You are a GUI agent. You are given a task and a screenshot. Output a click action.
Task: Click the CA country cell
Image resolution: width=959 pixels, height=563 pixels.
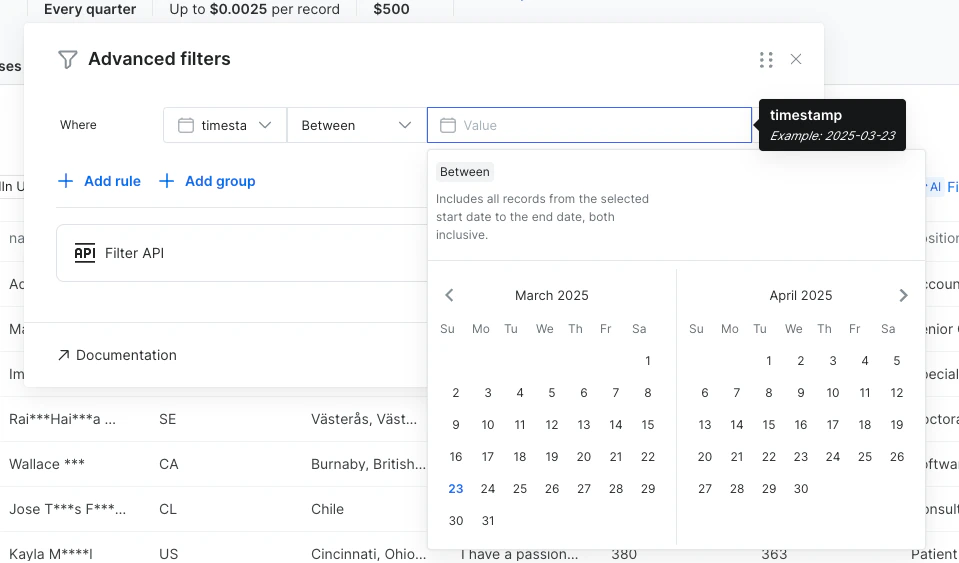pos(169,464)
